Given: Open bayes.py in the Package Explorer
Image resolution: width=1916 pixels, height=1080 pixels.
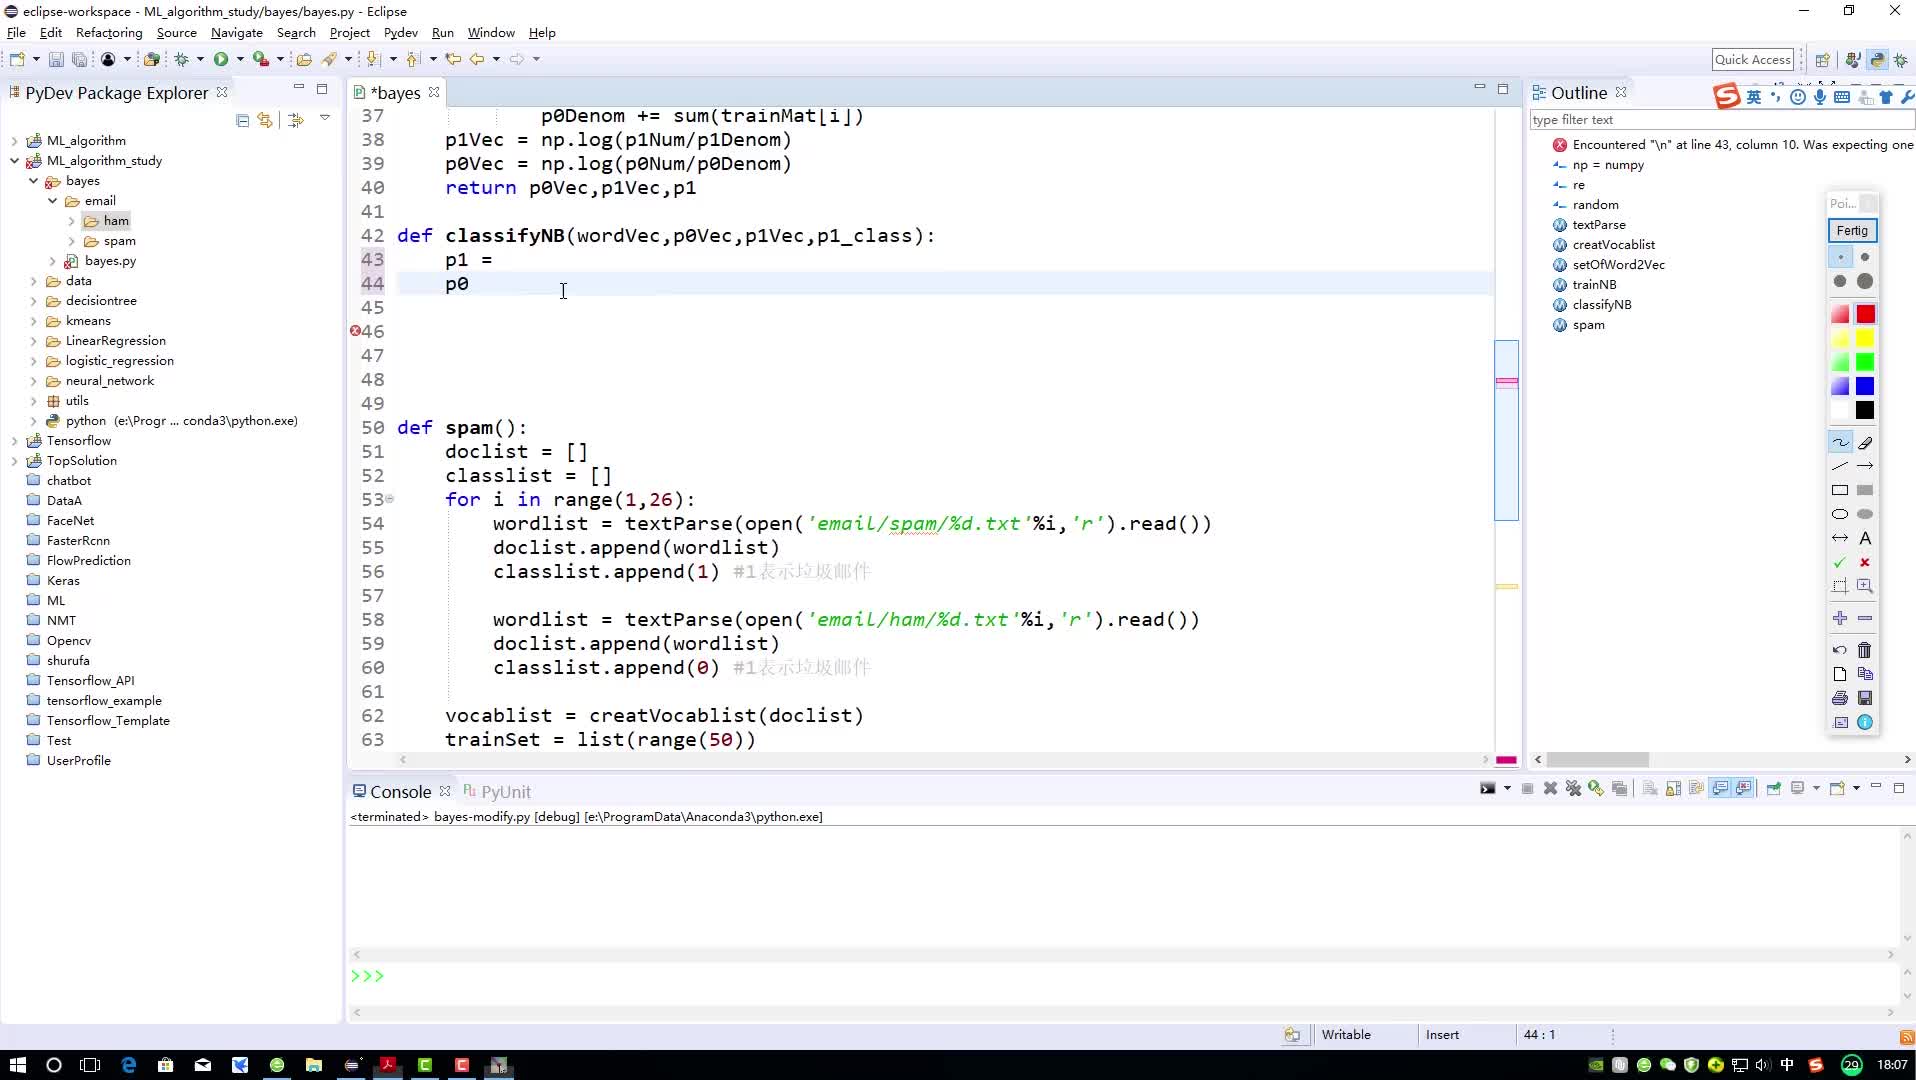Looking at the screenshot, I should pos(110,261).
